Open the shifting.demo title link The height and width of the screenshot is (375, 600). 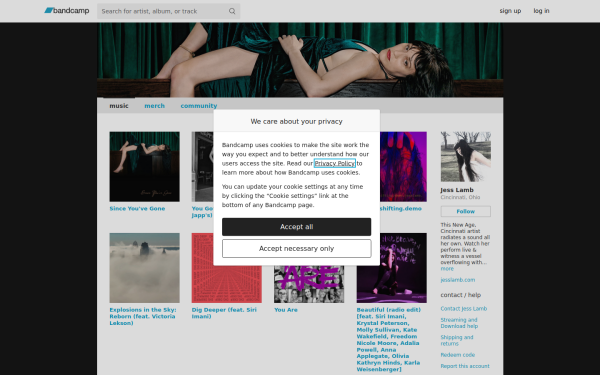coord(401,209)
